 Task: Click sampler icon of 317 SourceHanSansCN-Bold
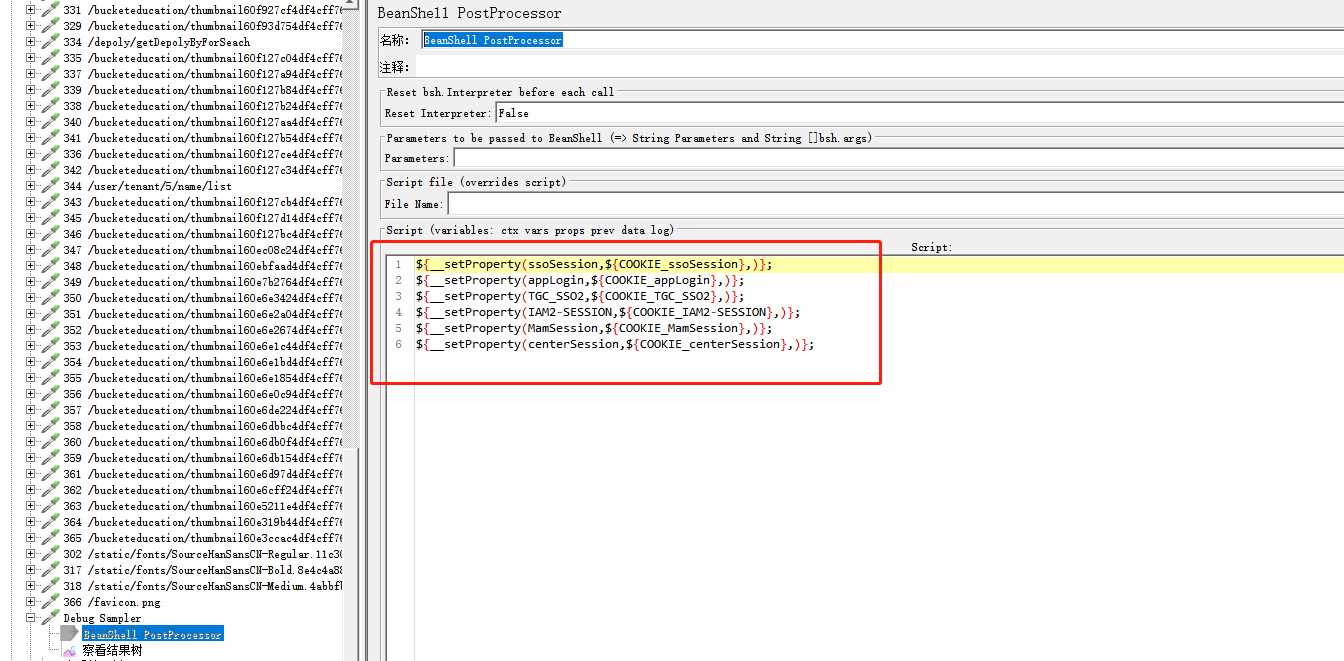pos(50,570)
